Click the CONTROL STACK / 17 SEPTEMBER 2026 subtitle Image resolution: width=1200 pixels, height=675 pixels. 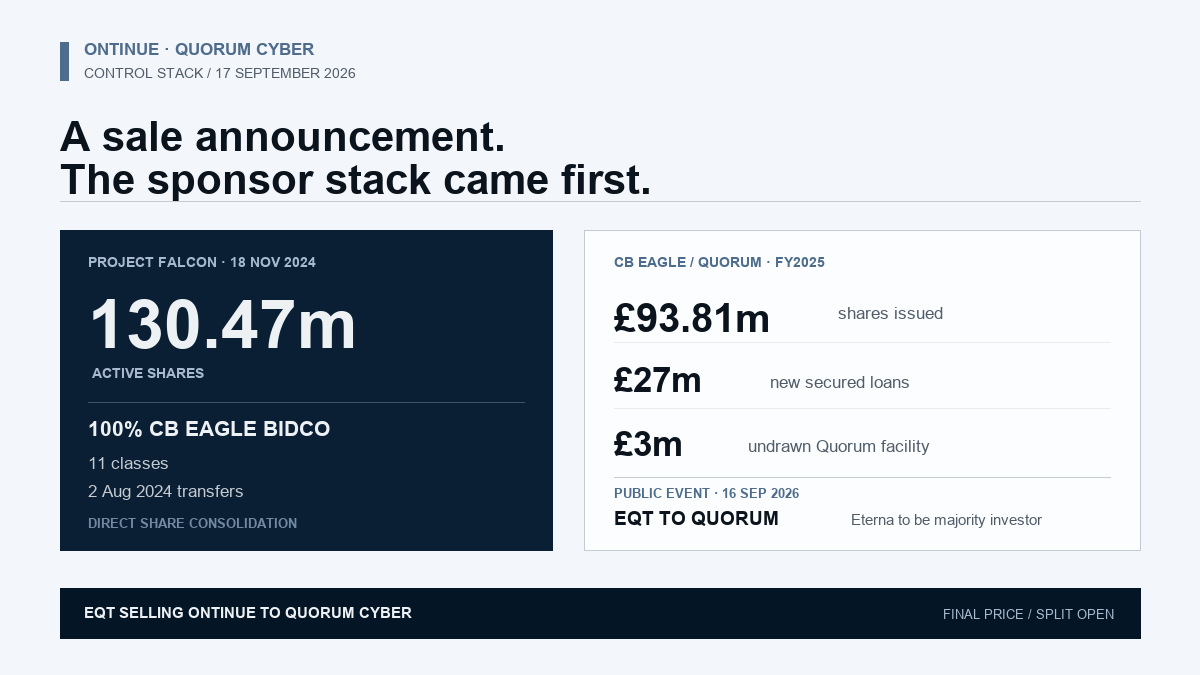[220, 73]
